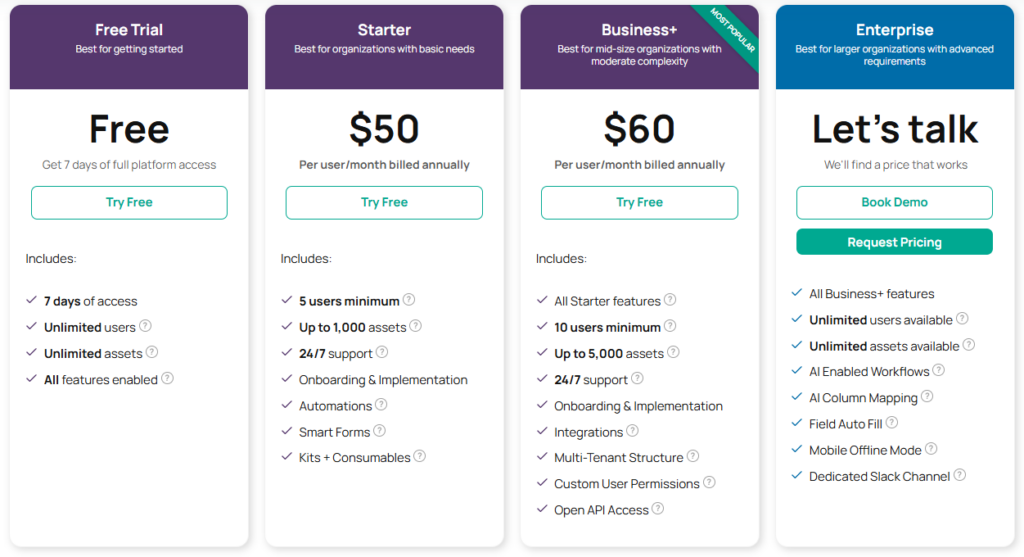Click help icon next to Kits + Consumables
Screen dimensions: 1024x557
(x=420, y=457)
